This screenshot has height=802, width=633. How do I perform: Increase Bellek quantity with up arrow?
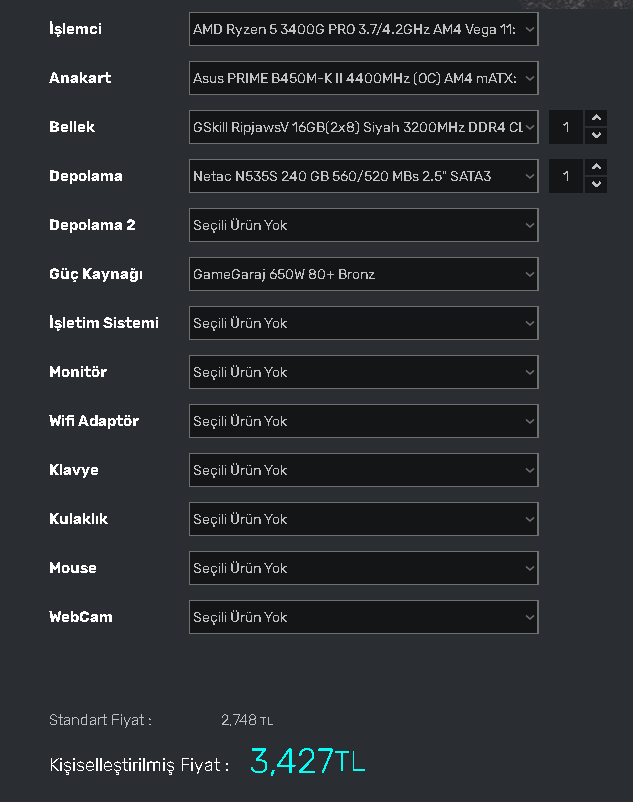click(x=597, y=119)
